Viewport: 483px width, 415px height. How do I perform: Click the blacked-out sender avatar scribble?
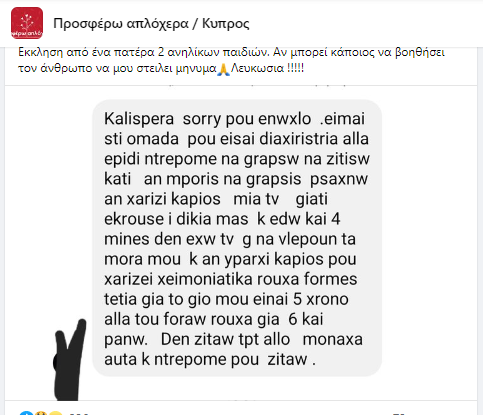click(70, 360)
